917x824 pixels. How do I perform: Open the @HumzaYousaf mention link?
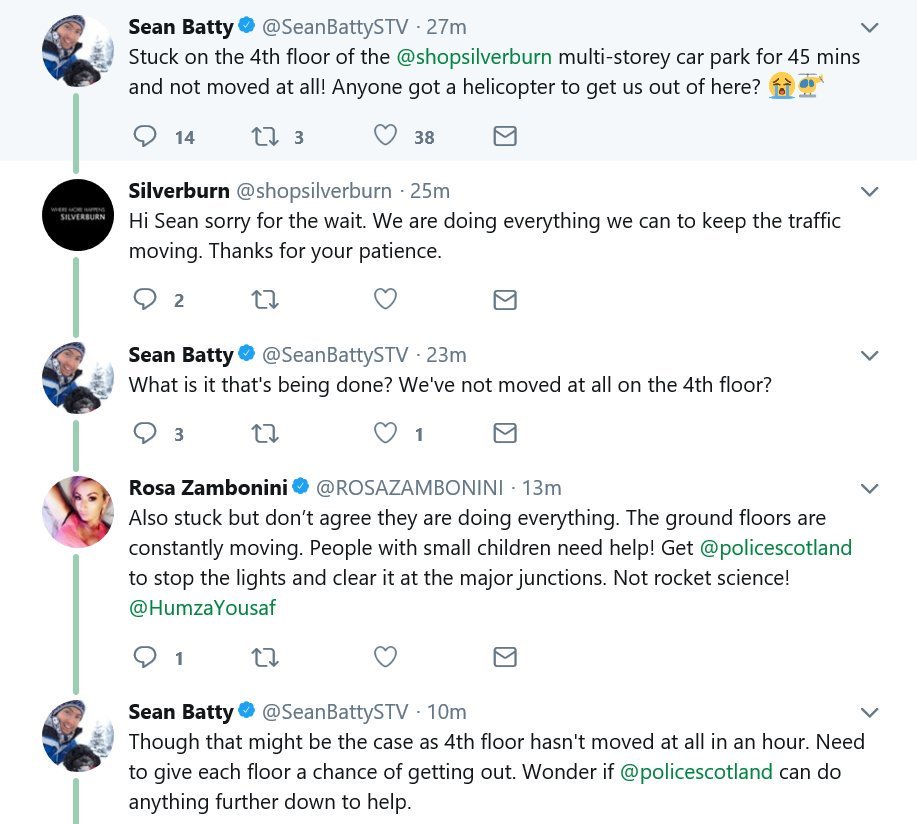pos(202,608)
